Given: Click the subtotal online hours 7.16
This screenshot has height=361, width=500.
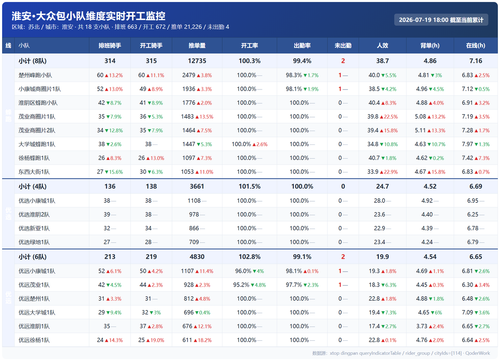Looking at the screenshot, I should pos(476,61).
